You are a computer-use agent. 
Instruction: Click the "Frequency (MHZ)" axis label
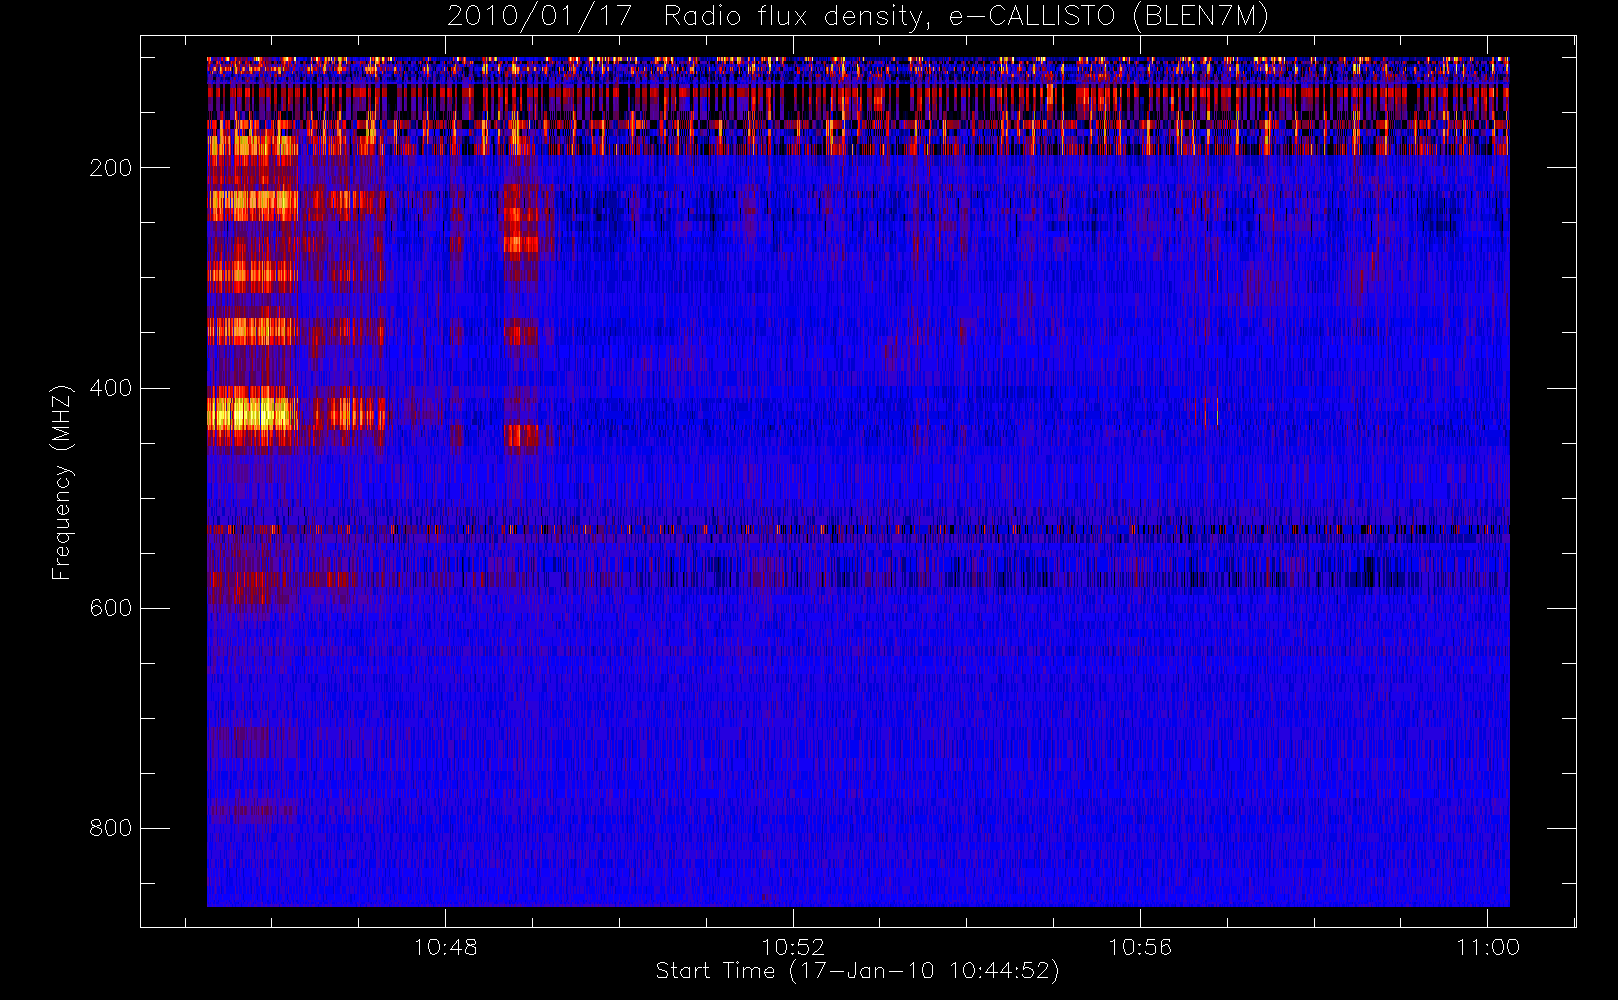pyautogui.click(x=62, y=482)
